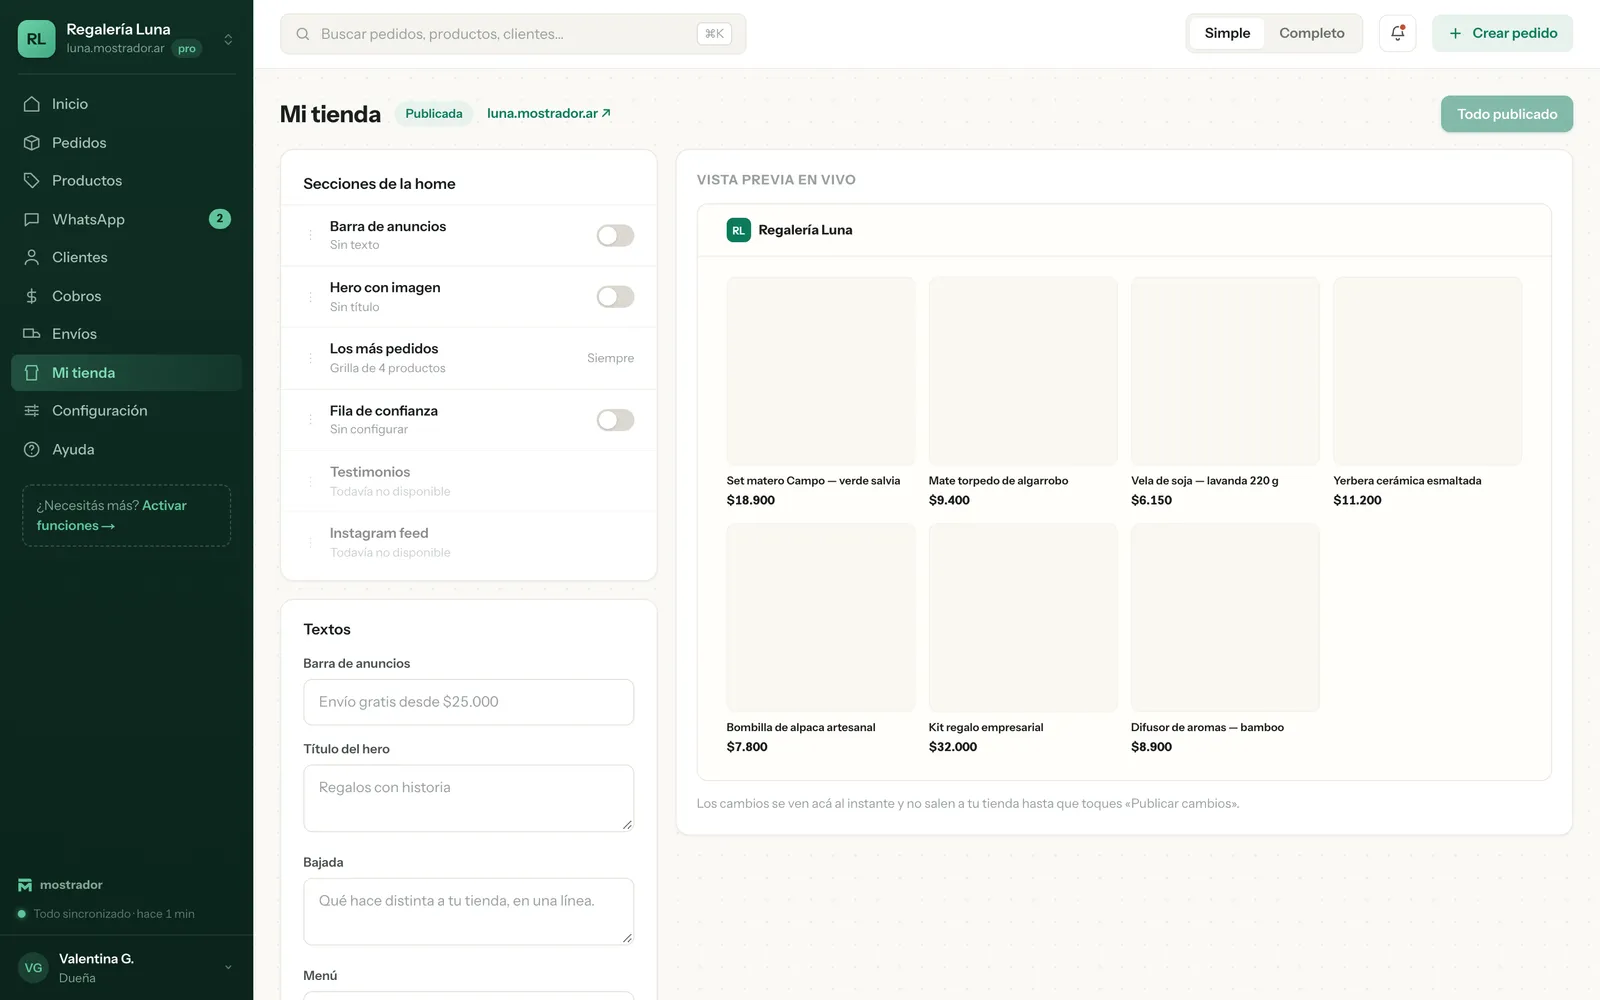The image size is (1600, 1000).
Task: Click the Bajada textarea
Action: point(469,911)
